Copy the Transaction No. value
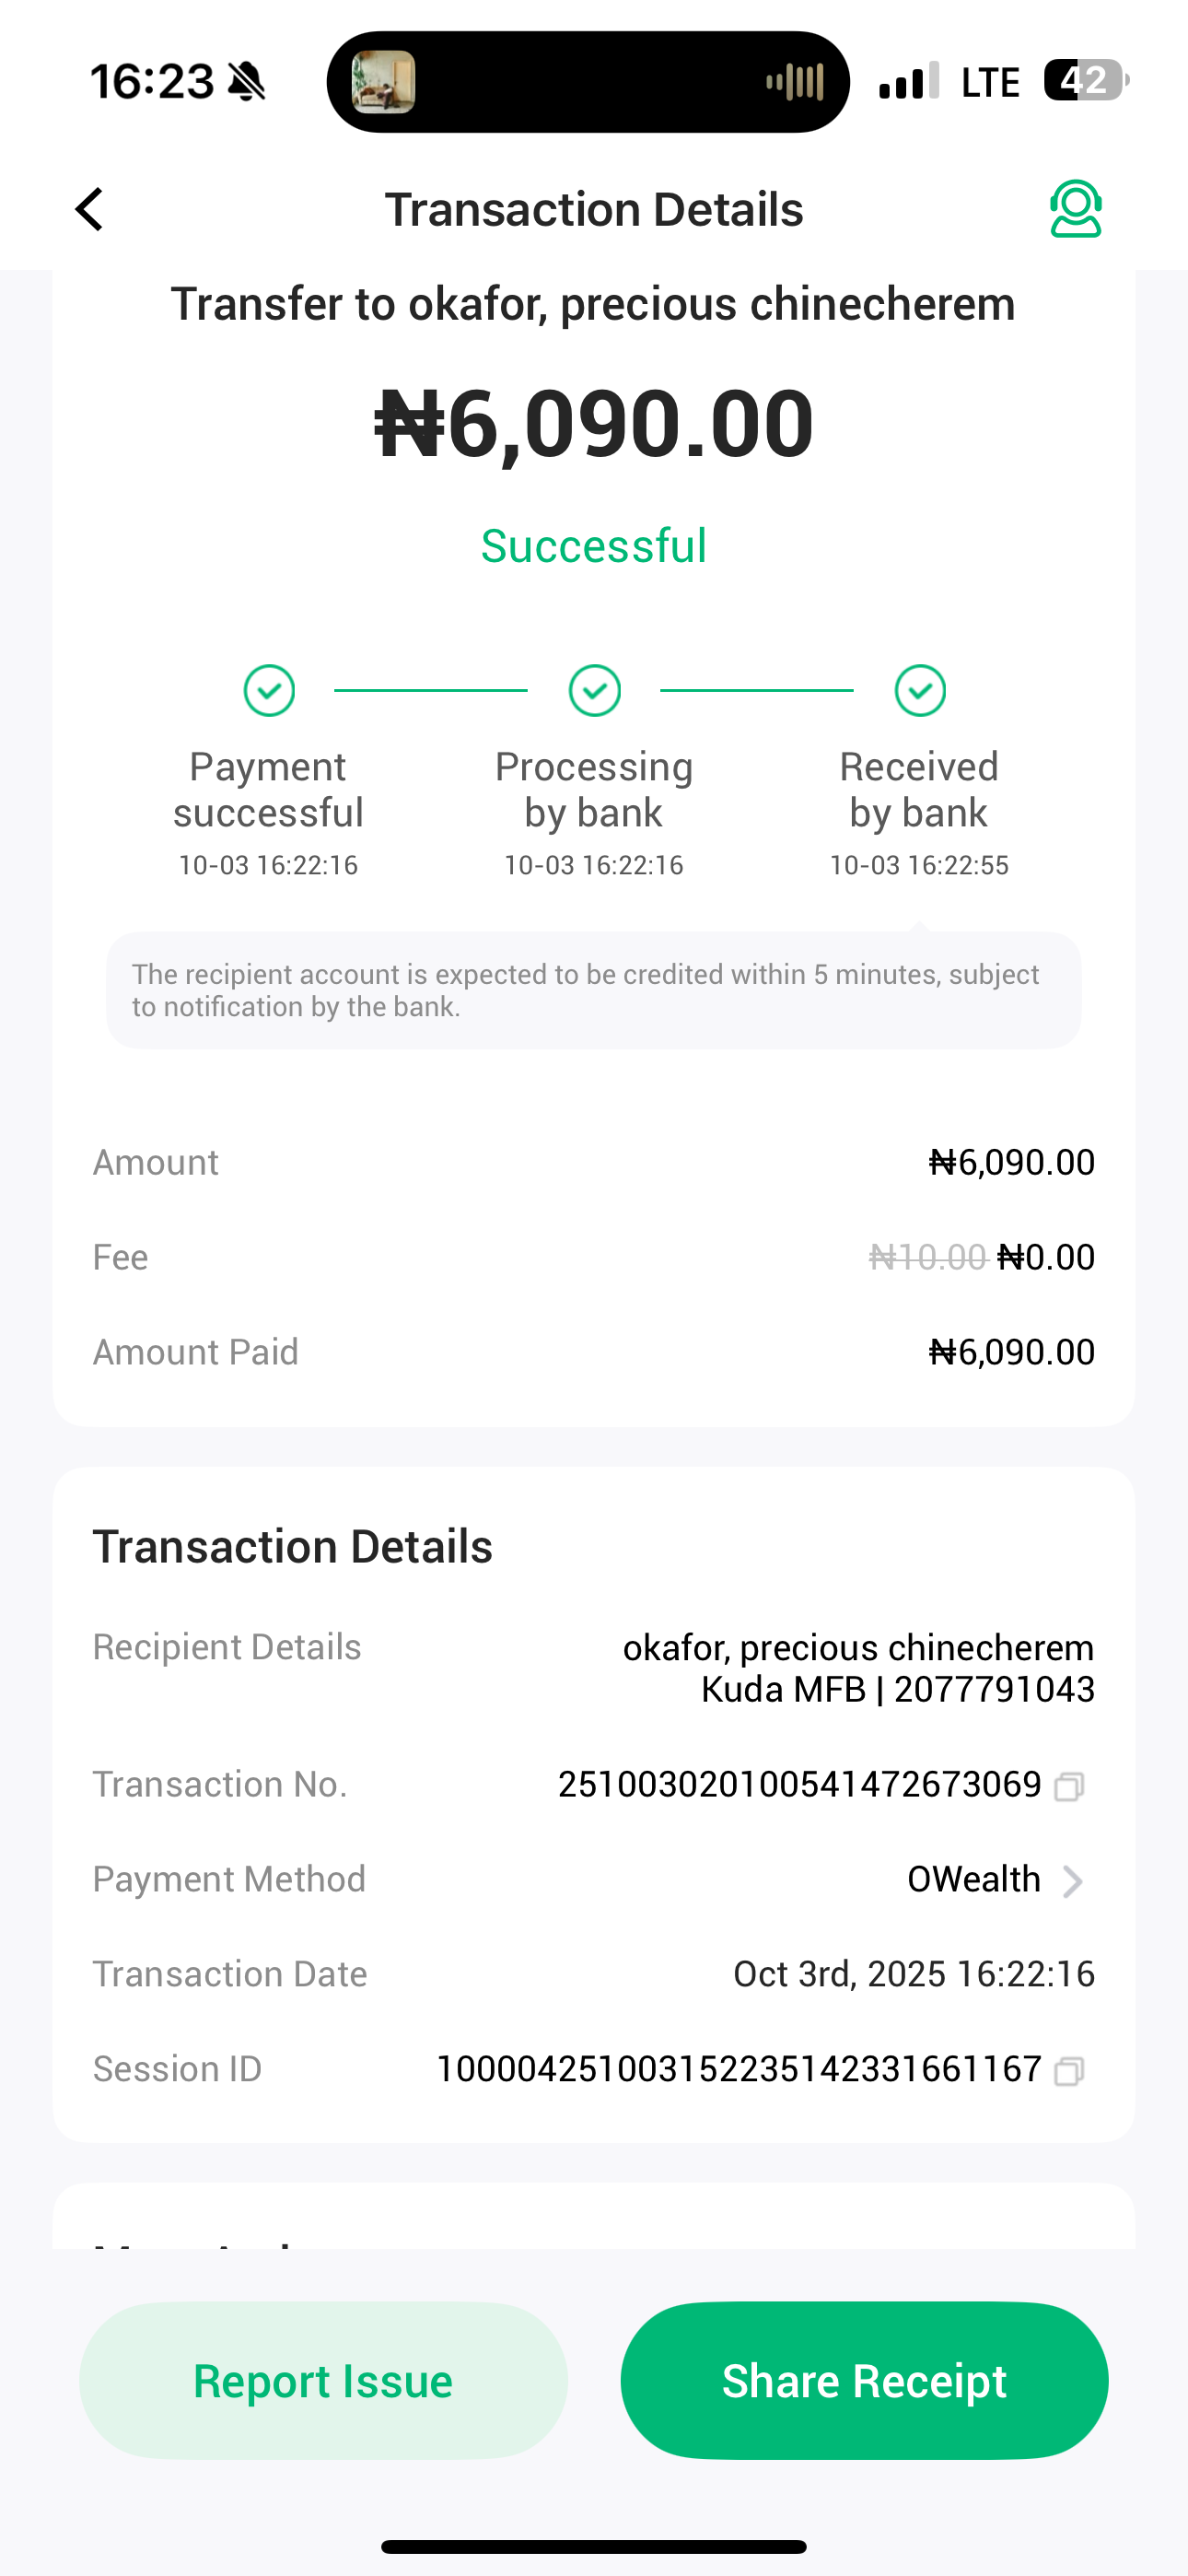 pyautogui.click(x=1068, y=1786)
